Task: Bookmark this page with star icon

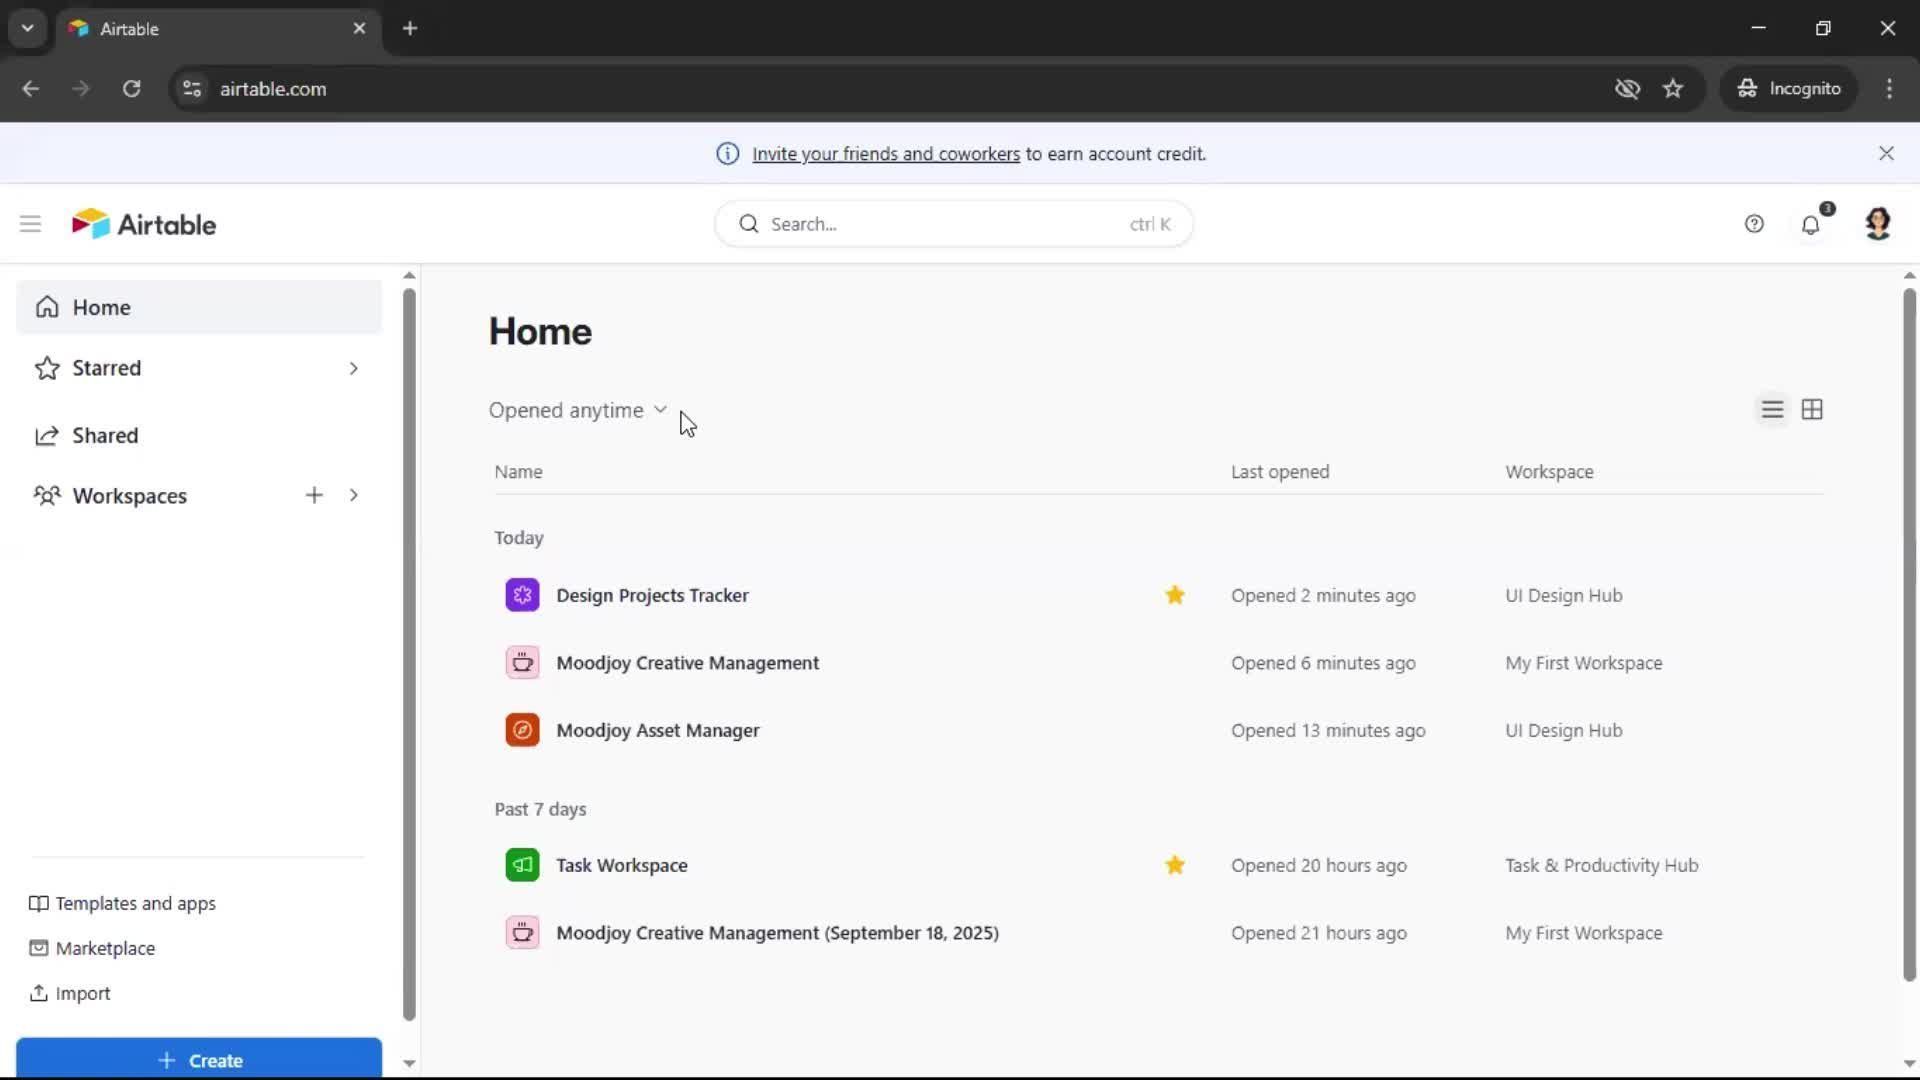Action: click(x=1673, y=89)
